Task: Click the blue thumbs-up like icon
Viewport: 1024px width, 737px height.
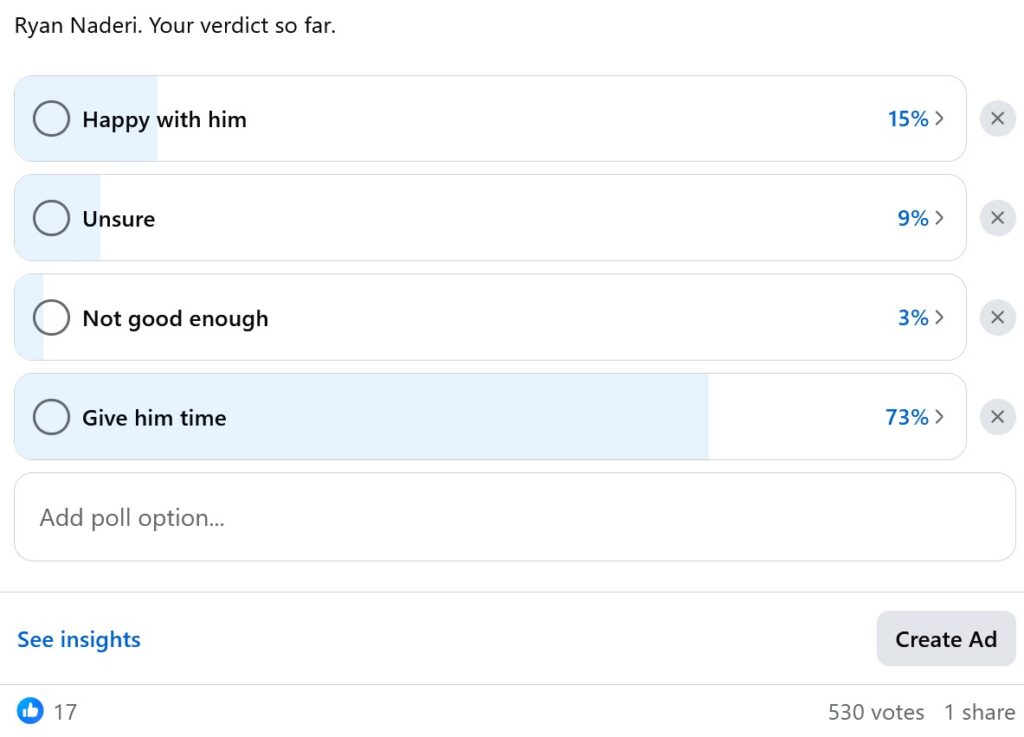Action: point(31,712)
